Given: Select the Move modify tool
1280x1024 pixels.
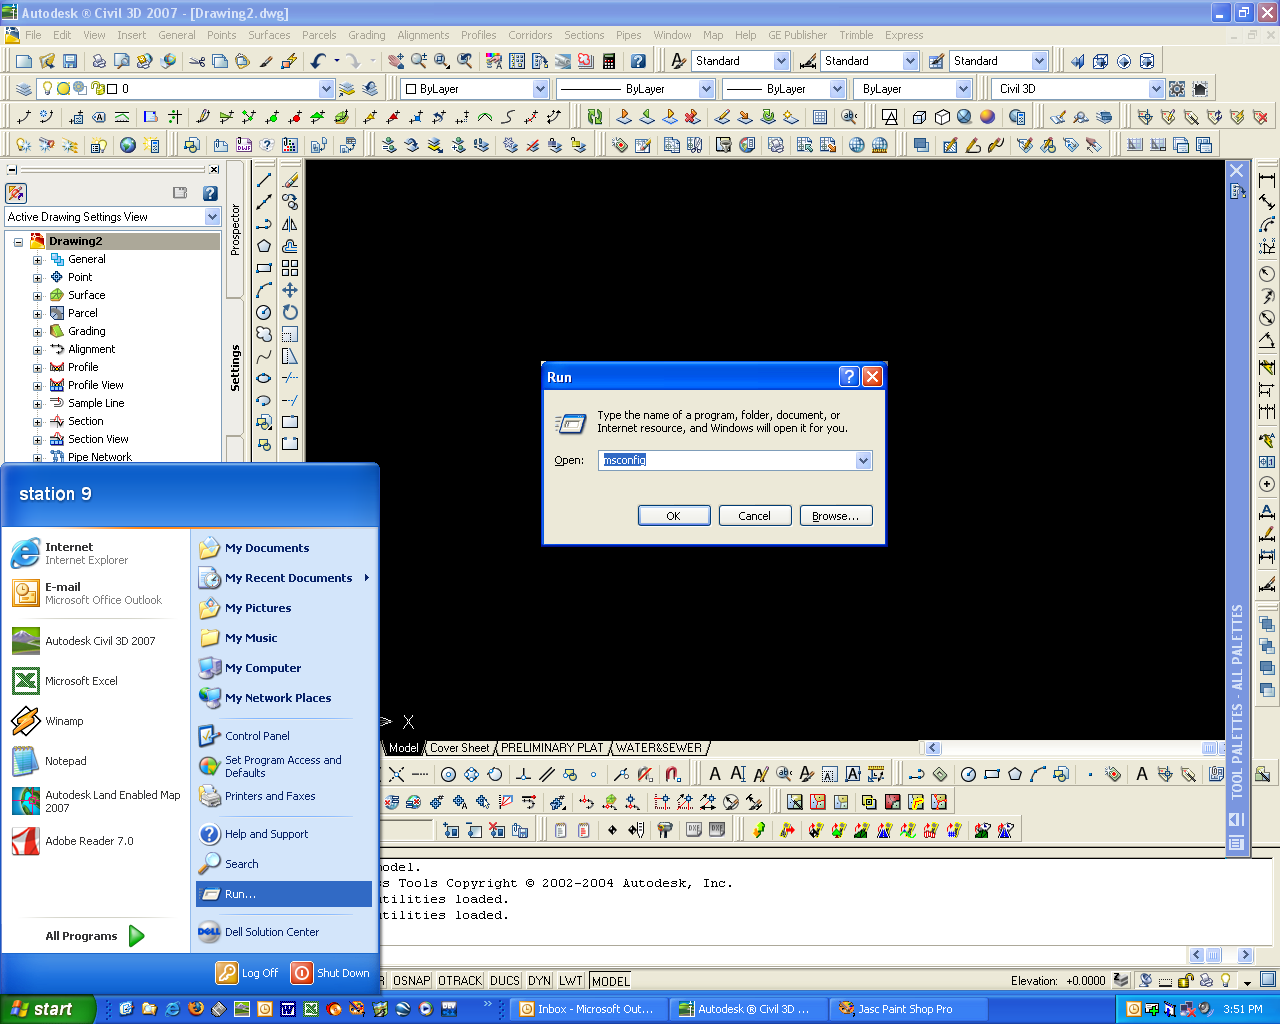Looking at the screenshot, I should 290,290.
